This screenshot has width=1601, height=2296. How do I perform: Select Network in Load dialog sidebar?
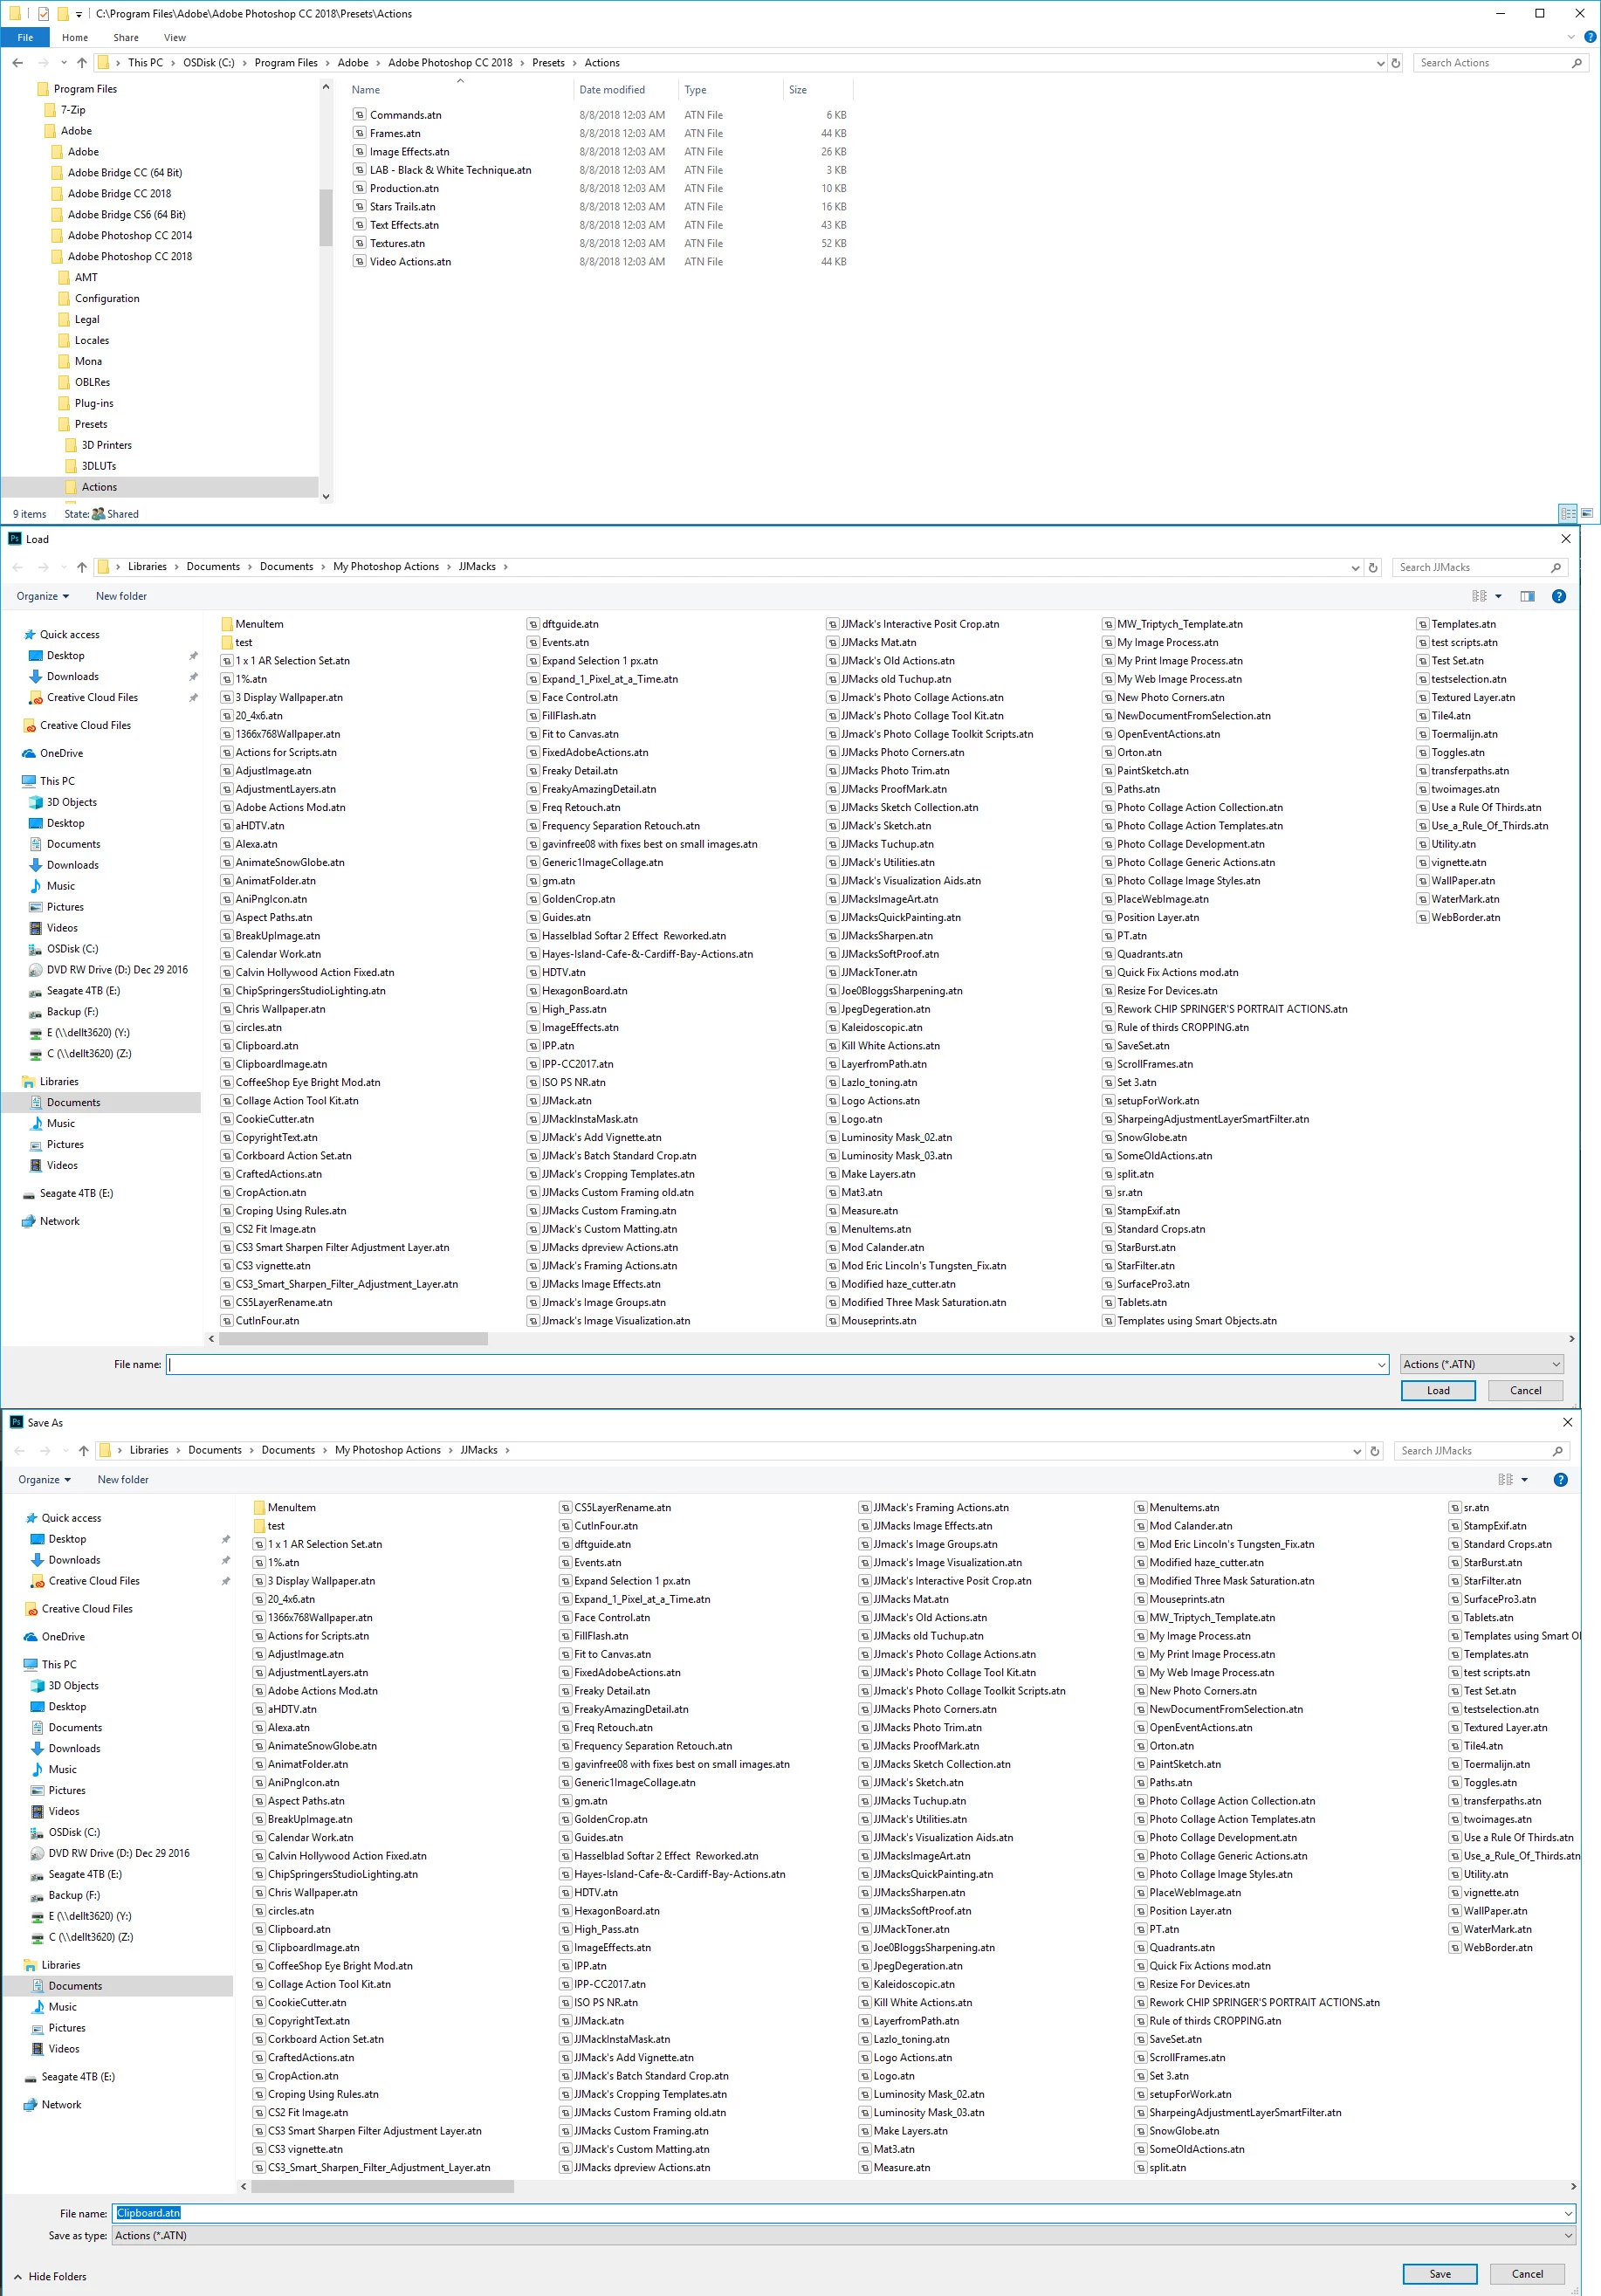59,1221
